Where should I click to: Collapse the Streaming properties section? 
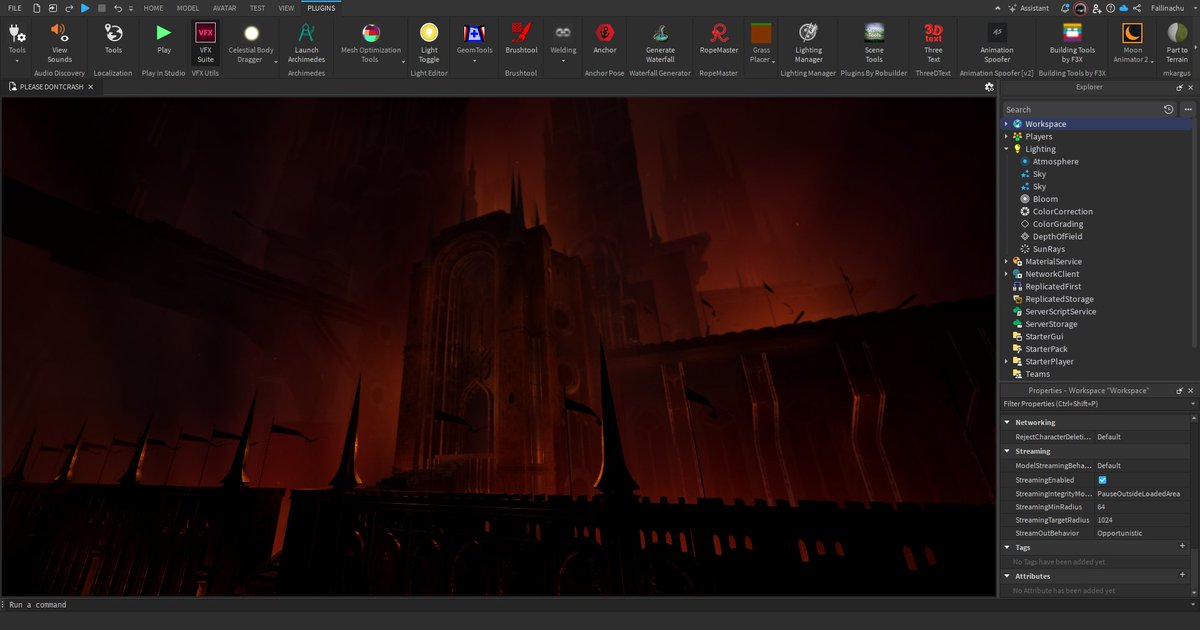[x=1007, y=451]
